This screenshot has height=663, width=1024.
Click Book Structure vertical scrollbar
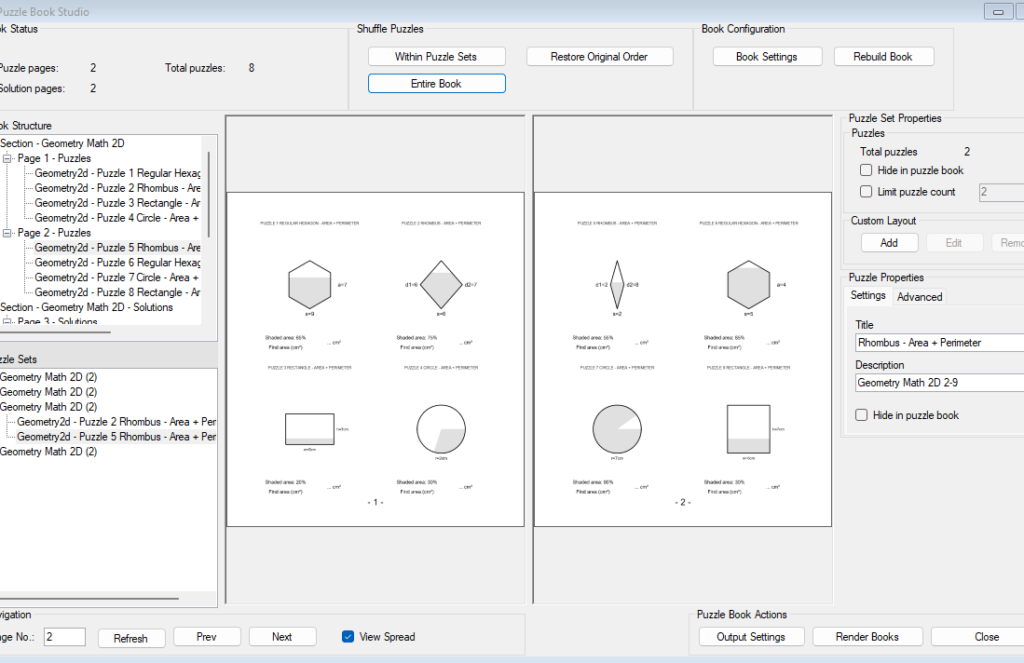210,195
